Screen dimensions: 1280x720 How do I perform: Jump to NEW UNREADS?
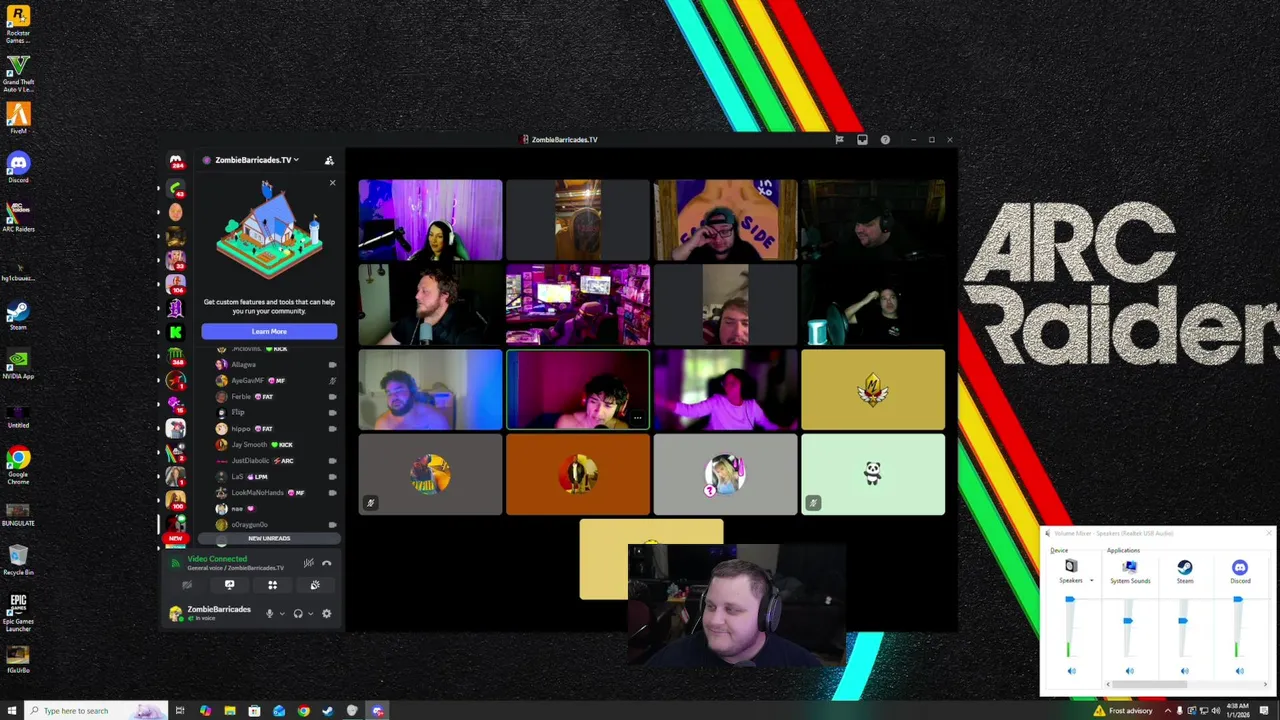point(269,538)
